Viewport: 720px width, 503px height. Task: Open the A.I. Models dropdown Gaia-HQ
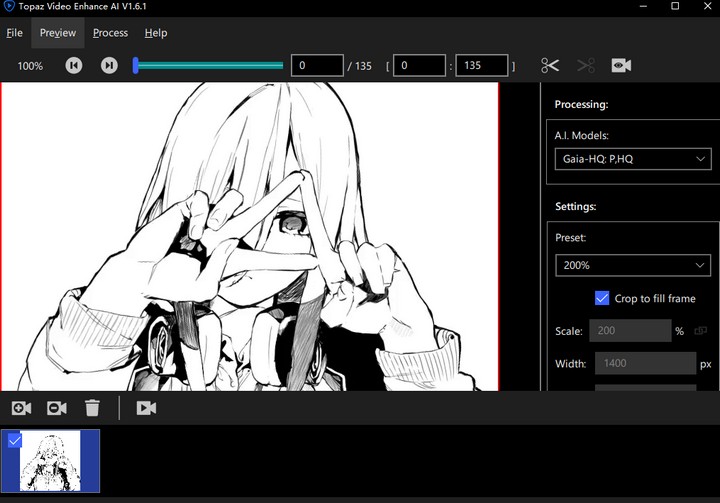point(633,159)
